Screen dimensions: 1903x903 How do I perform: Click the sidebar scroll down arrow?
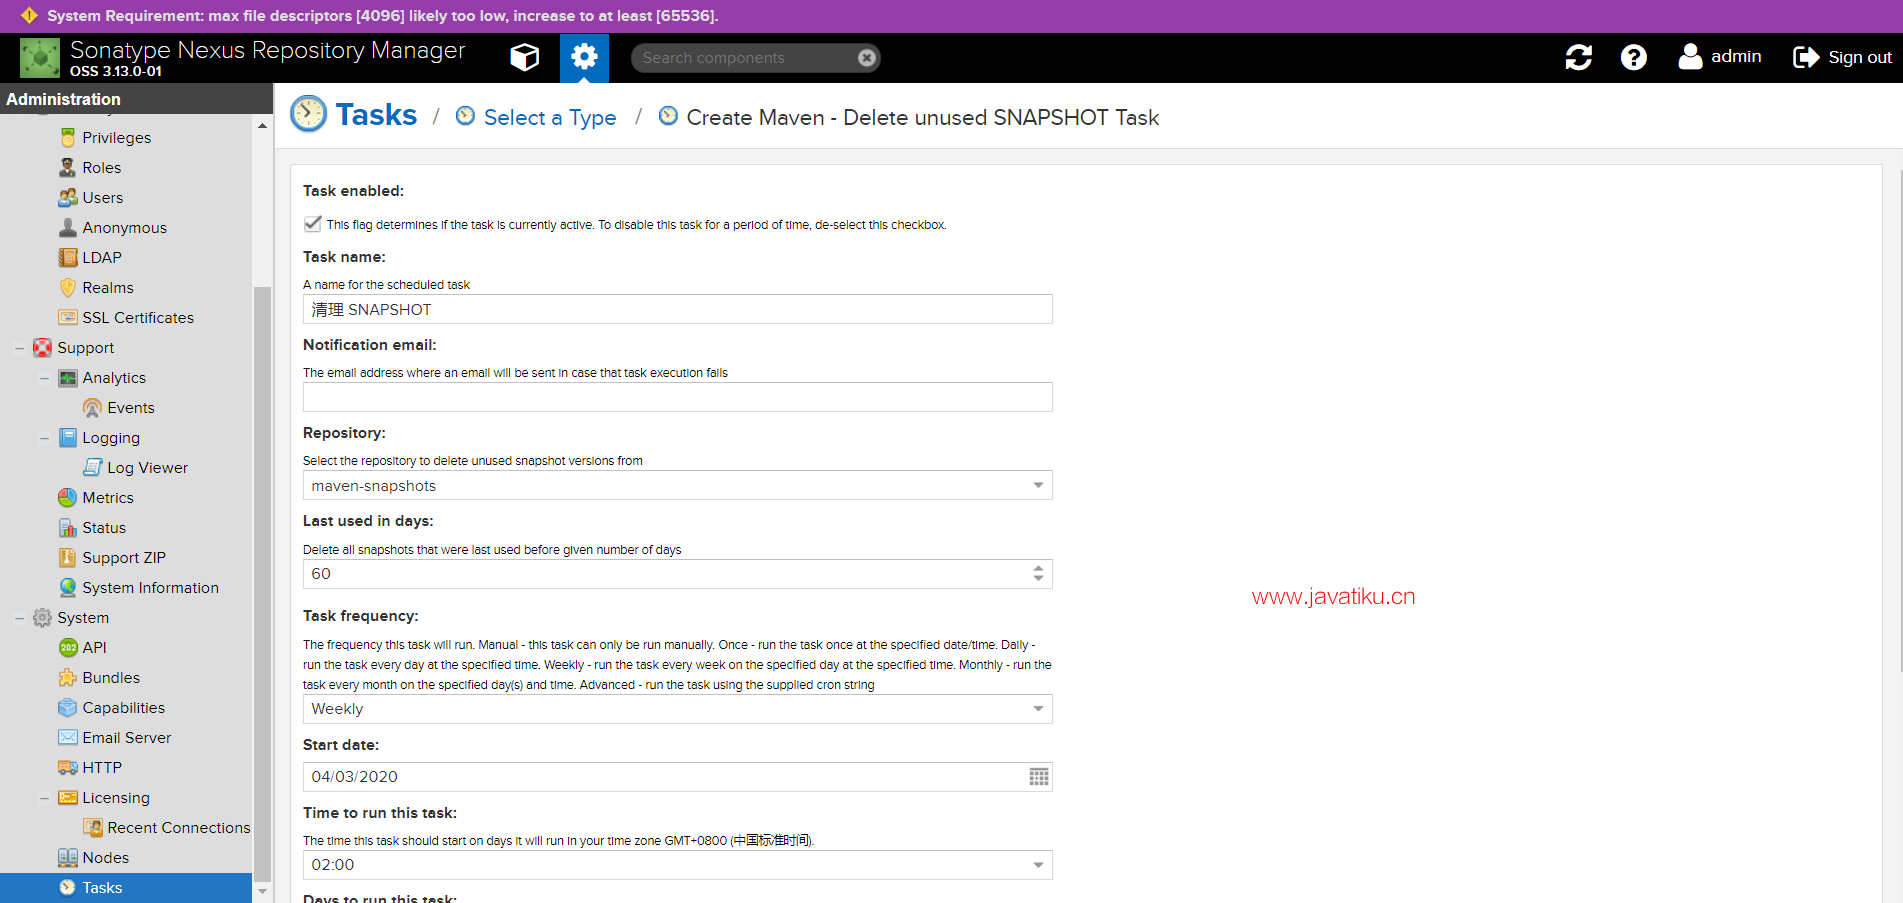pyautogui.click(x=262, y=891)
